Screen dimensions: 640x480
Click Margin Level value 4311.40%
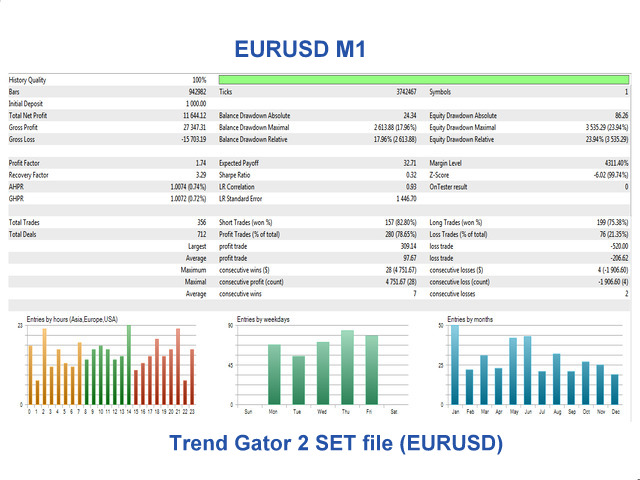point(616,163)
